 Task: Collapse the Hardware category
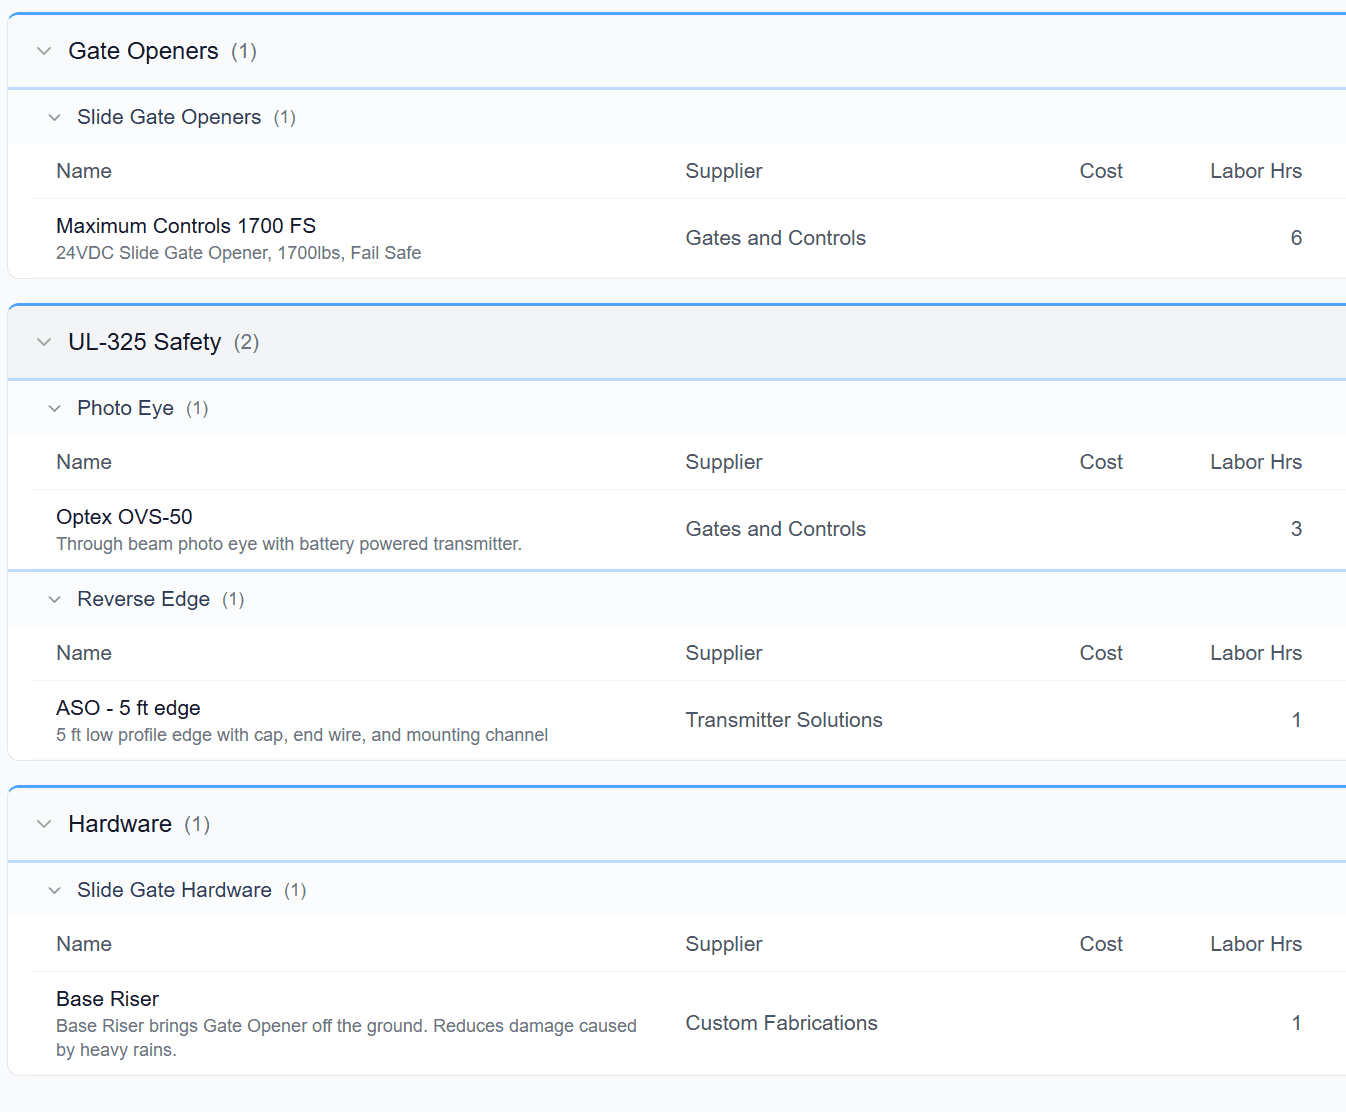44,823
